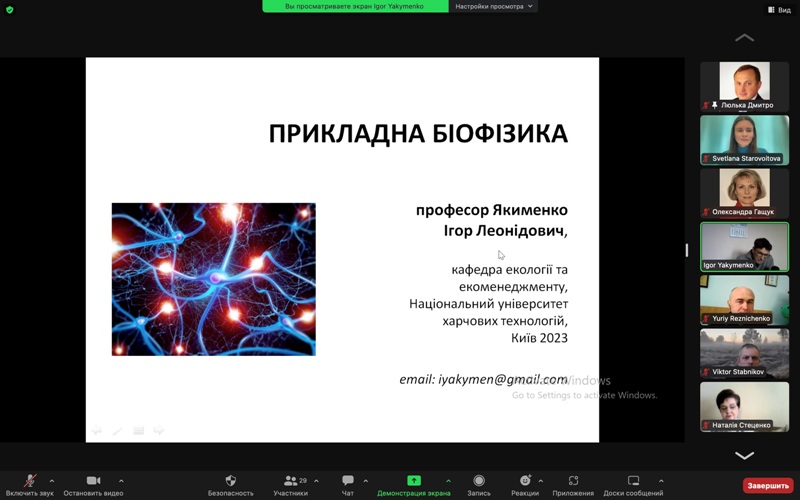Open the Чат chat panel
Viewport: 800px width, 500px height.
[x=348, y=485]
